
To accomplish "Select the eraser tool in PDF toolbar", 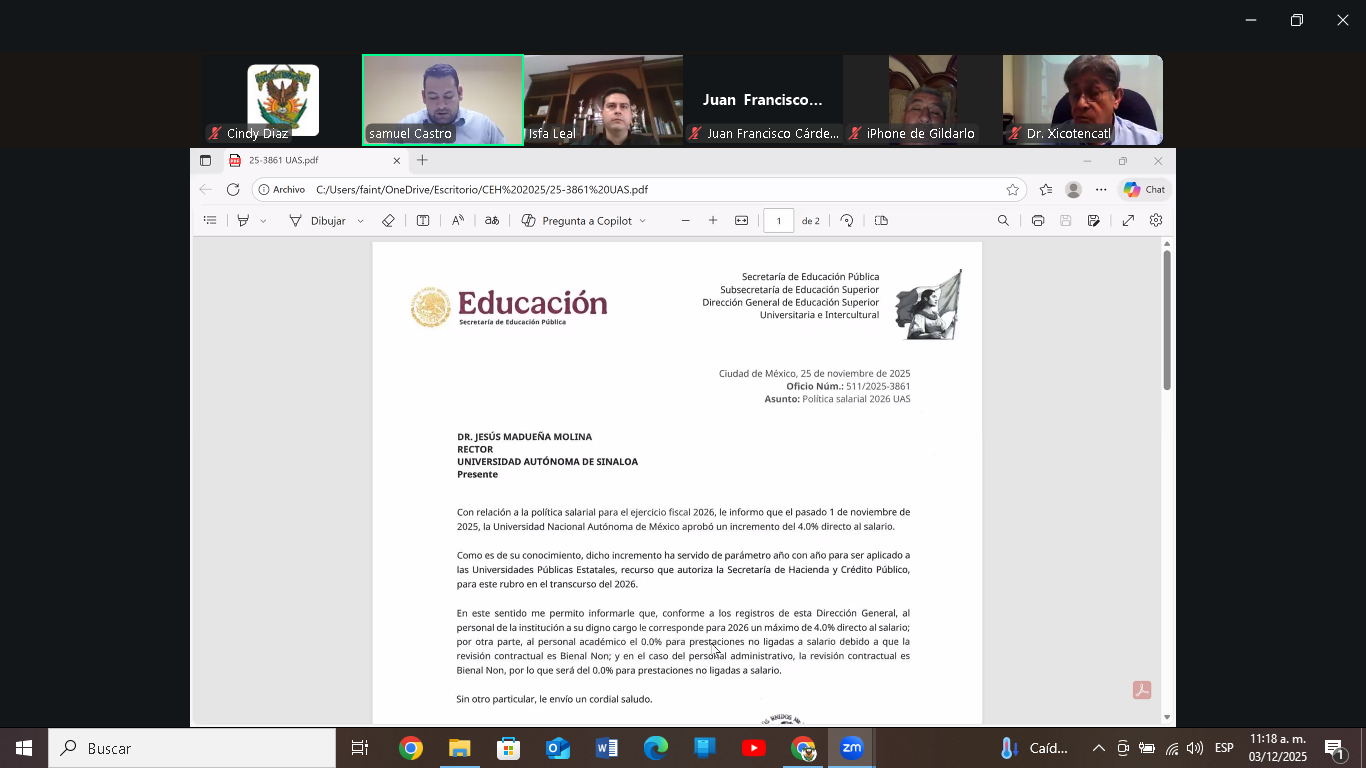I will click(388, 220).
